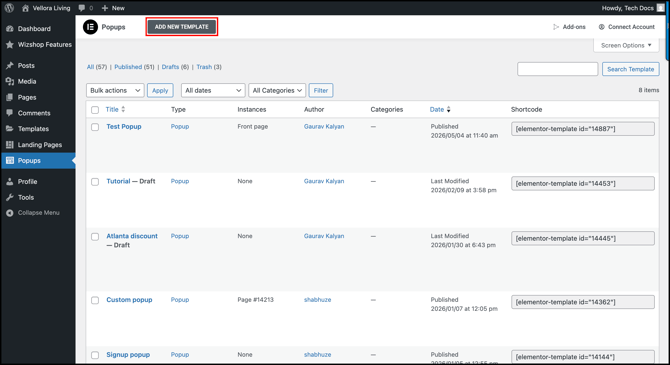Filter by Drafts (6)
This screenshot has width=670, height=365.
click(x=175, y=67)
